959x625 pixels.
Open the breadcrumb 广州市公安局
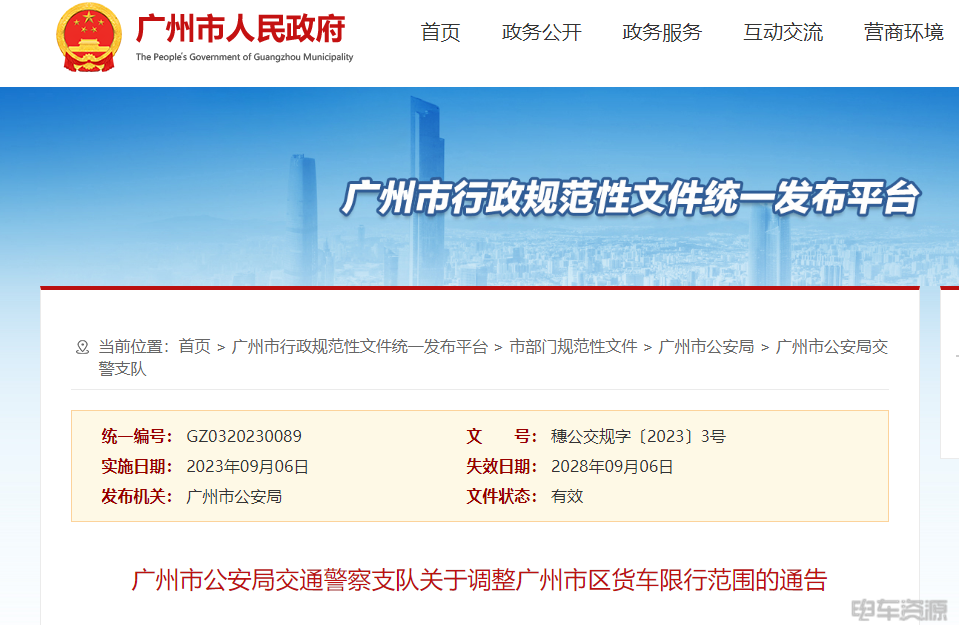(x=706, y=347)
